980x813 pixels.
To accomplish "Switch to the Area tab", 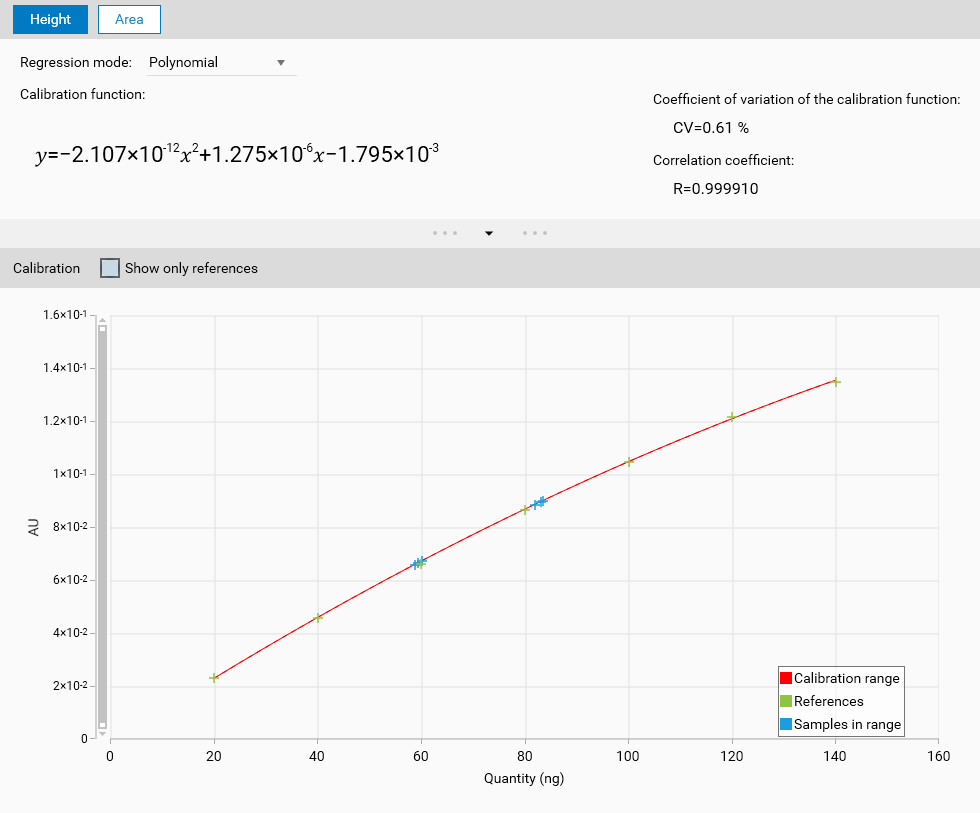I will (129, 19).
